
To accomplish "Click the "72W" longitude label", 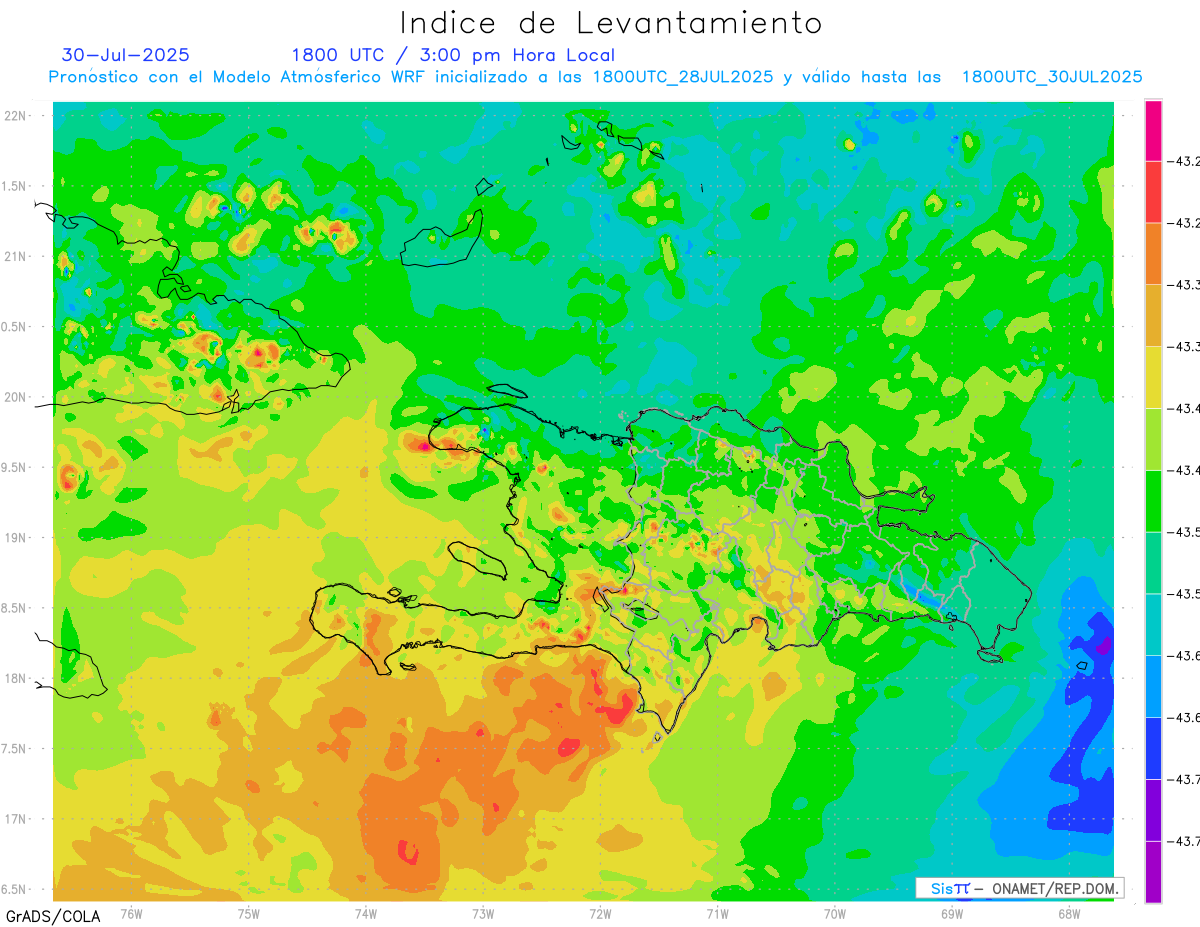I will tap(600, 912).
